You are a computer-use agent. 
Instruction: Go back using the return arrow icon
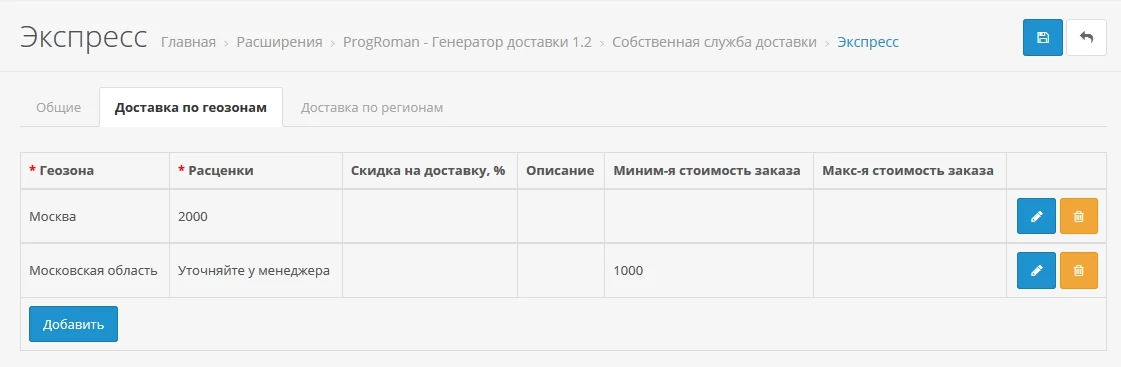1086,38
